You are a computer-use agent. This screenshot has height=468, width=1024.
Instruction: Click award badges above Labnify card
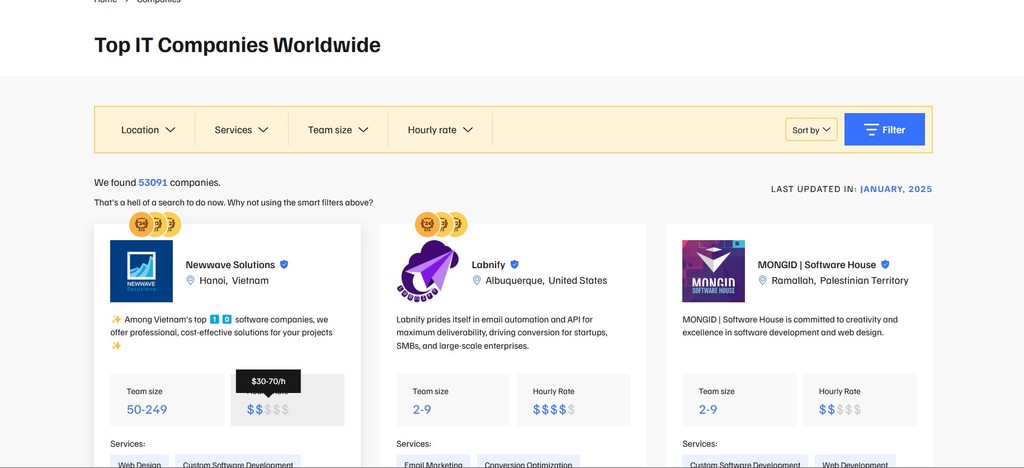click(x=441, y=225)
